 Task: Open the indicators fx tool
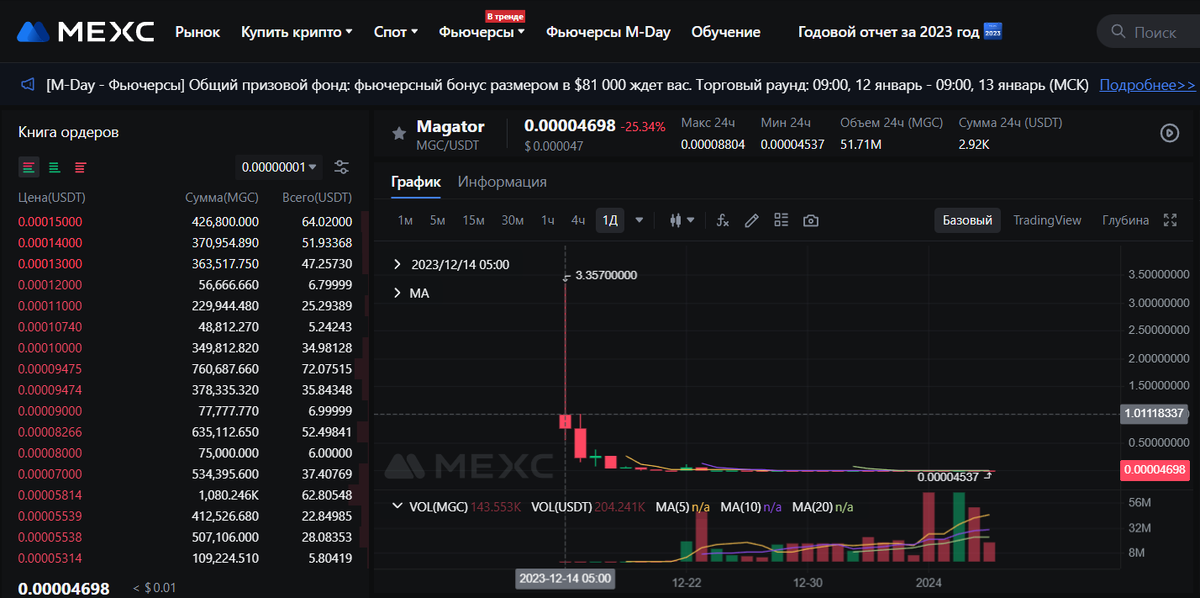[723, 220]
